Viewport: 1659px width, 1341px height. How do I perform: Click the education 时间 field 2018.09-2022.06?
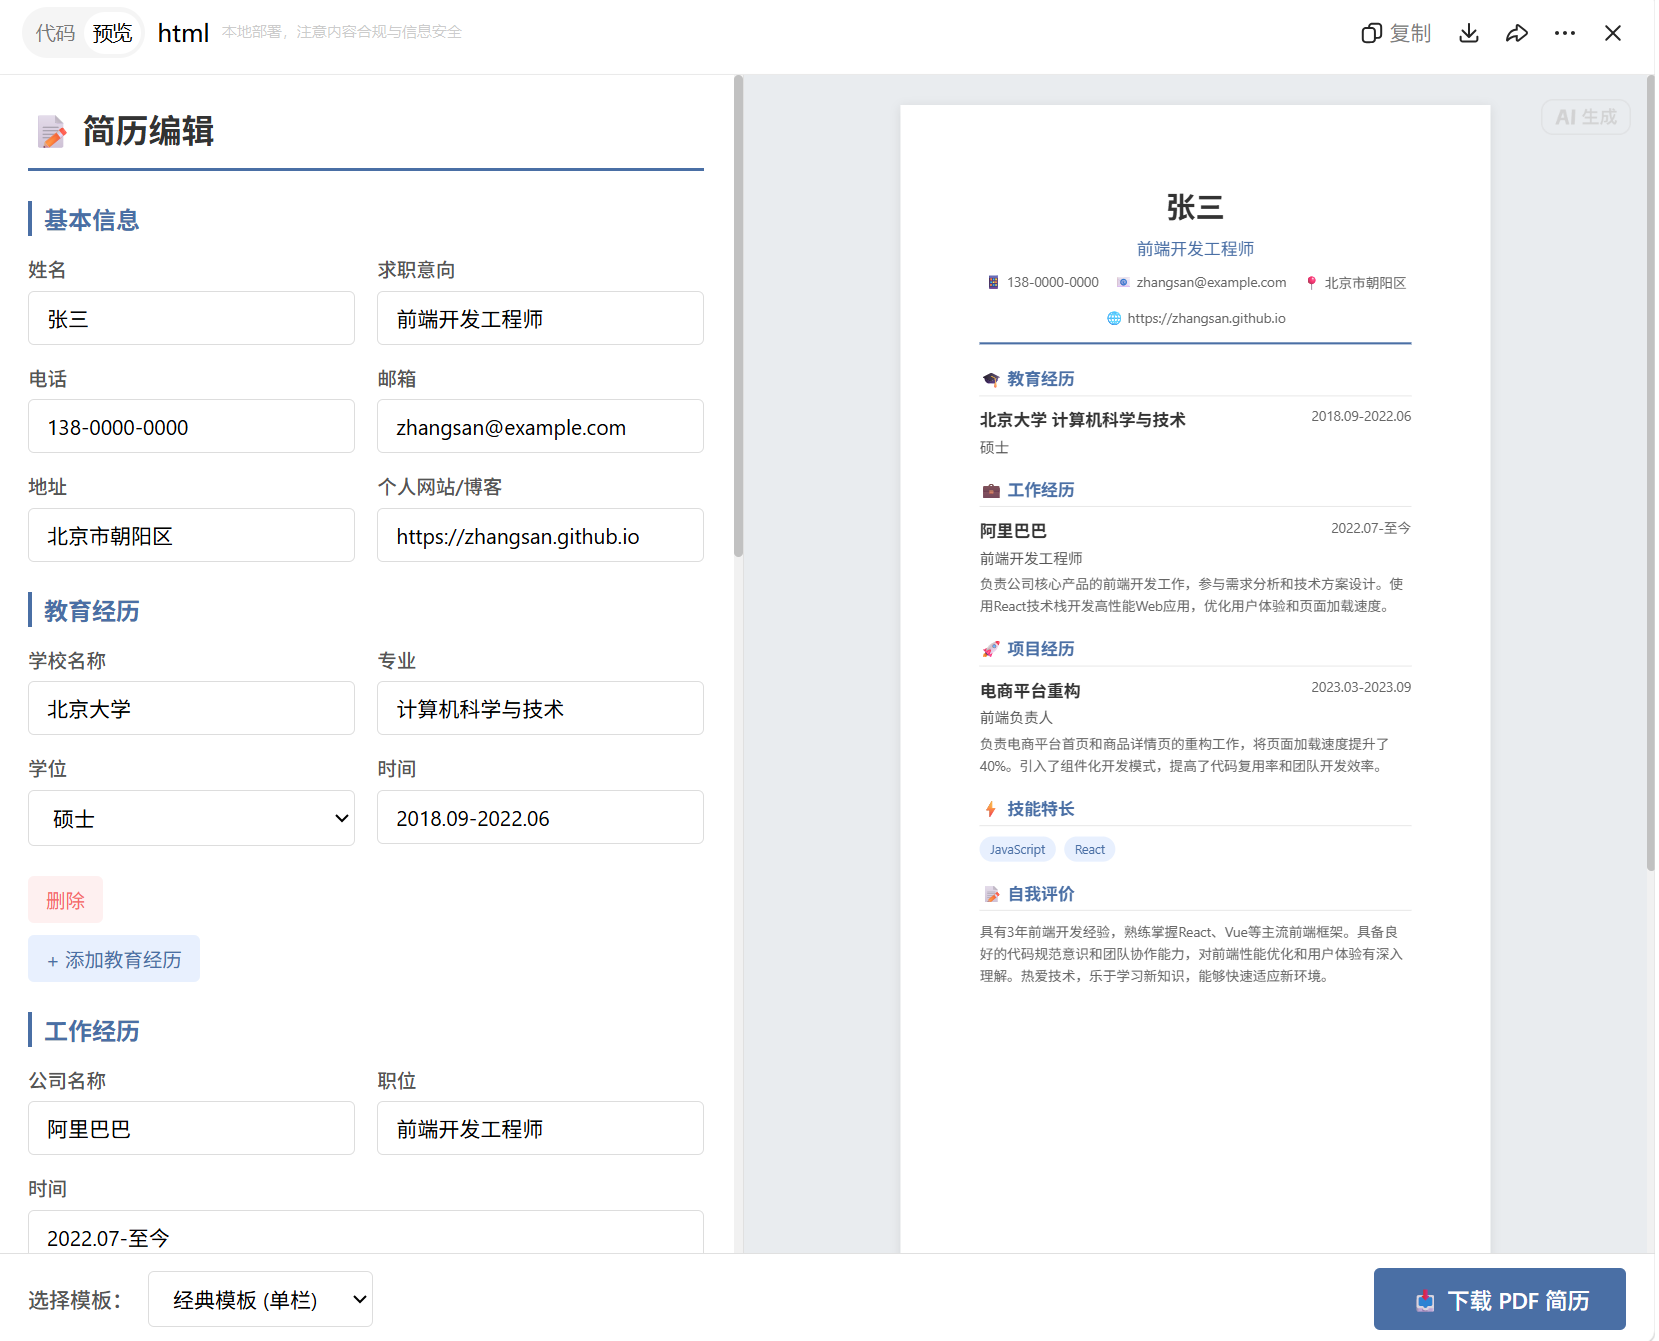(540, 817)
